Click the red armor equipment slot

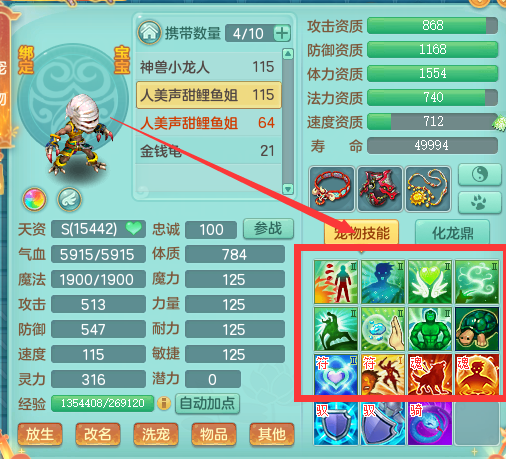coord(380,189)
